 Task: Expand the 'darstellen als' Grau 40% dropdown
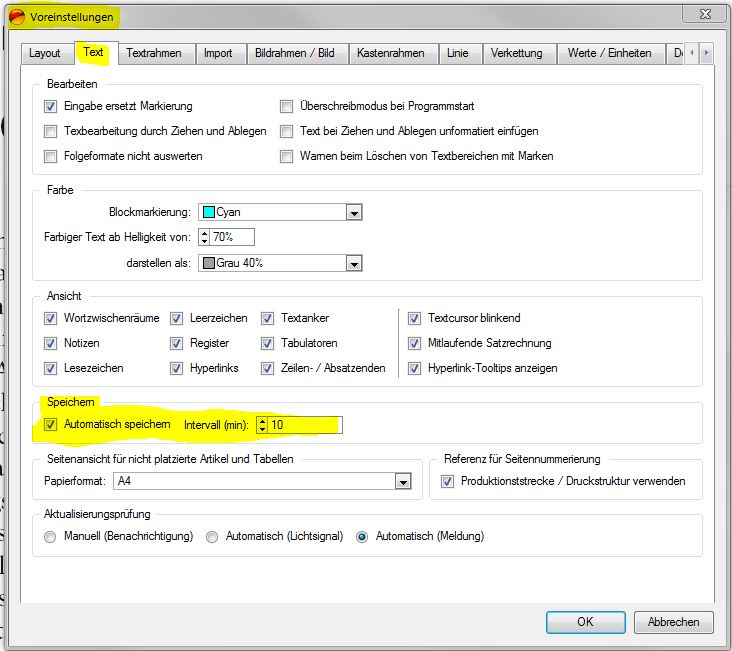pyautogui.click(x=353, y=263)
